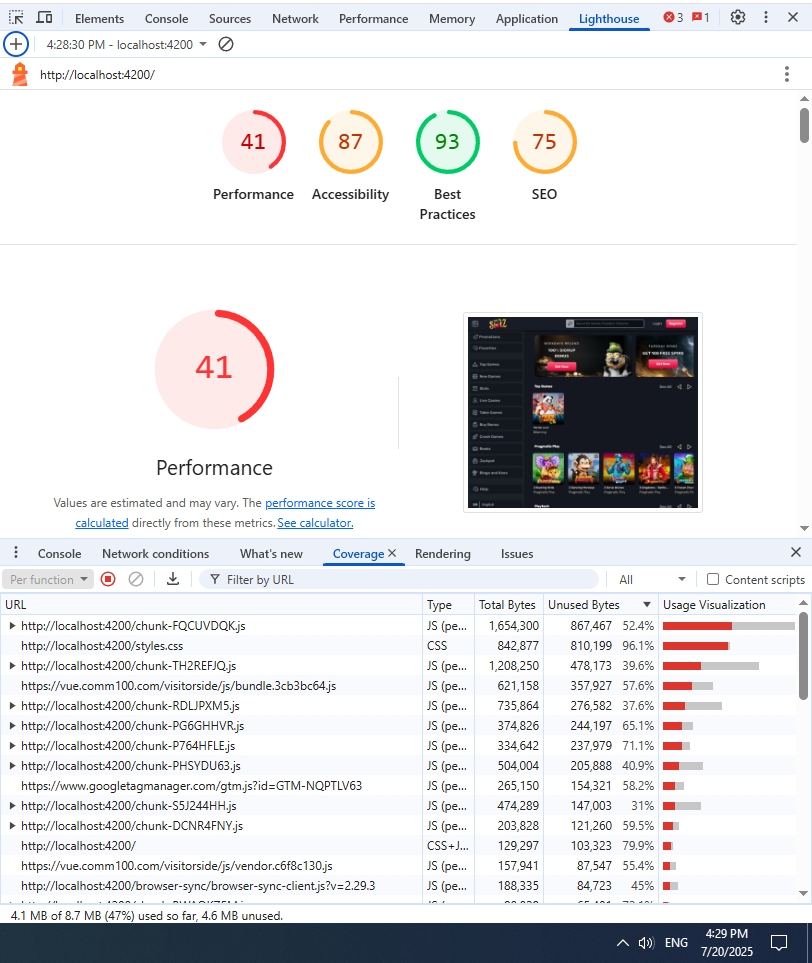The width and height of the screenshot is (812, 963).
Task: Activate the inspect element picker icon
Action: coord(17,18)
